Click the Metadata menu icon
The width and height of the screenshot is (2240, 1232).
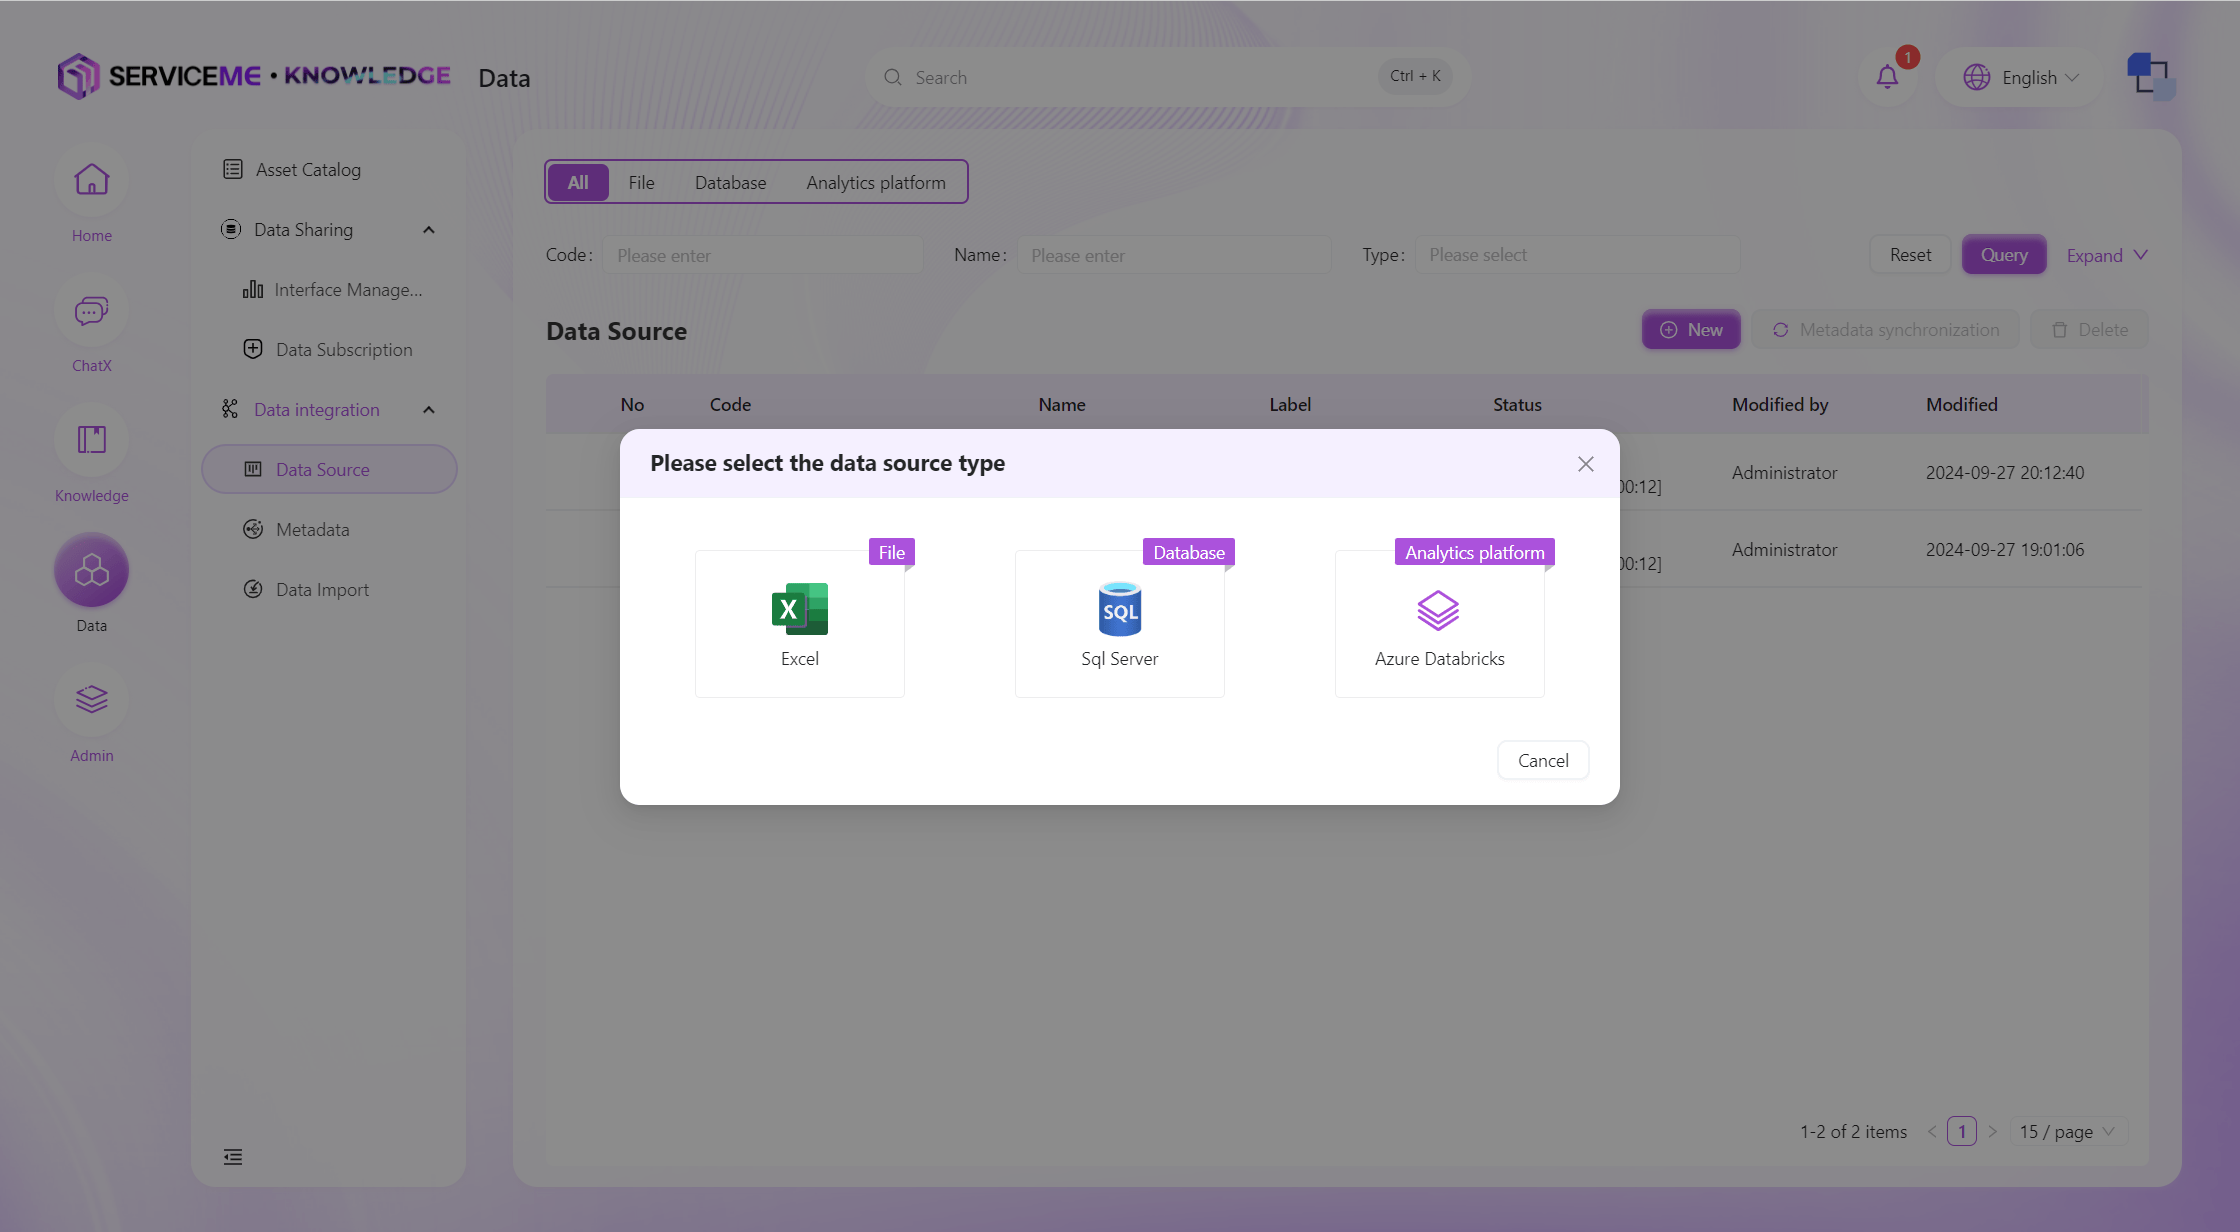coord(253,529)
